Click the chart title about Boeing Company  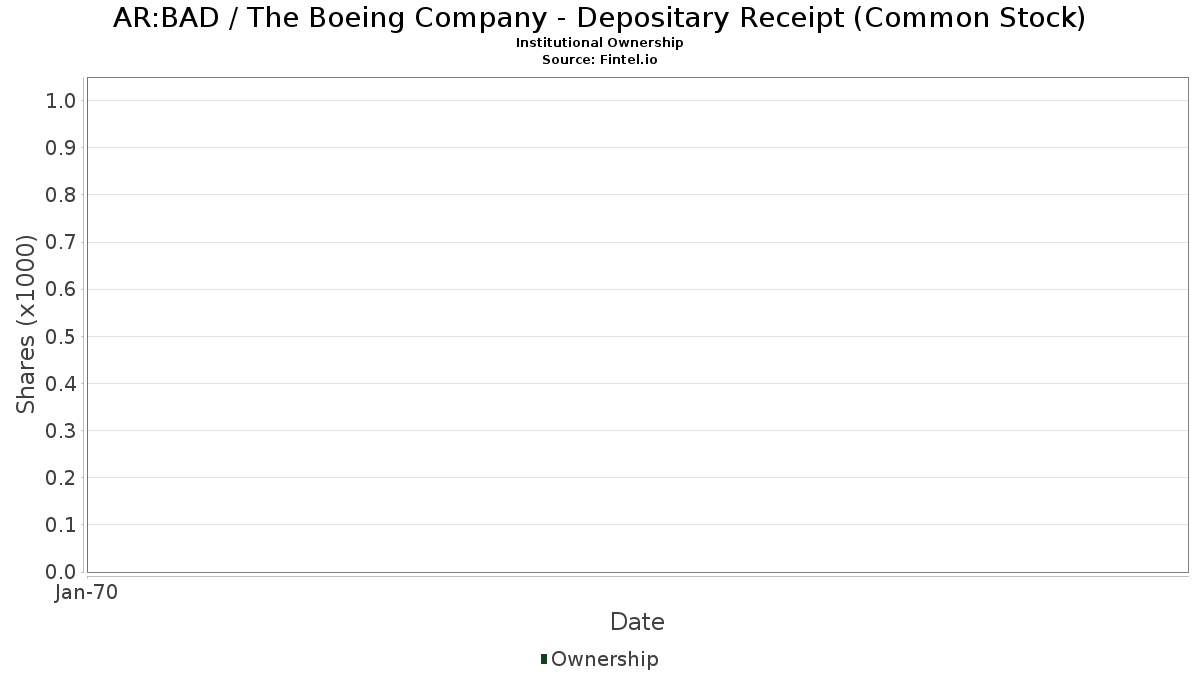click(x=599, y=18)
